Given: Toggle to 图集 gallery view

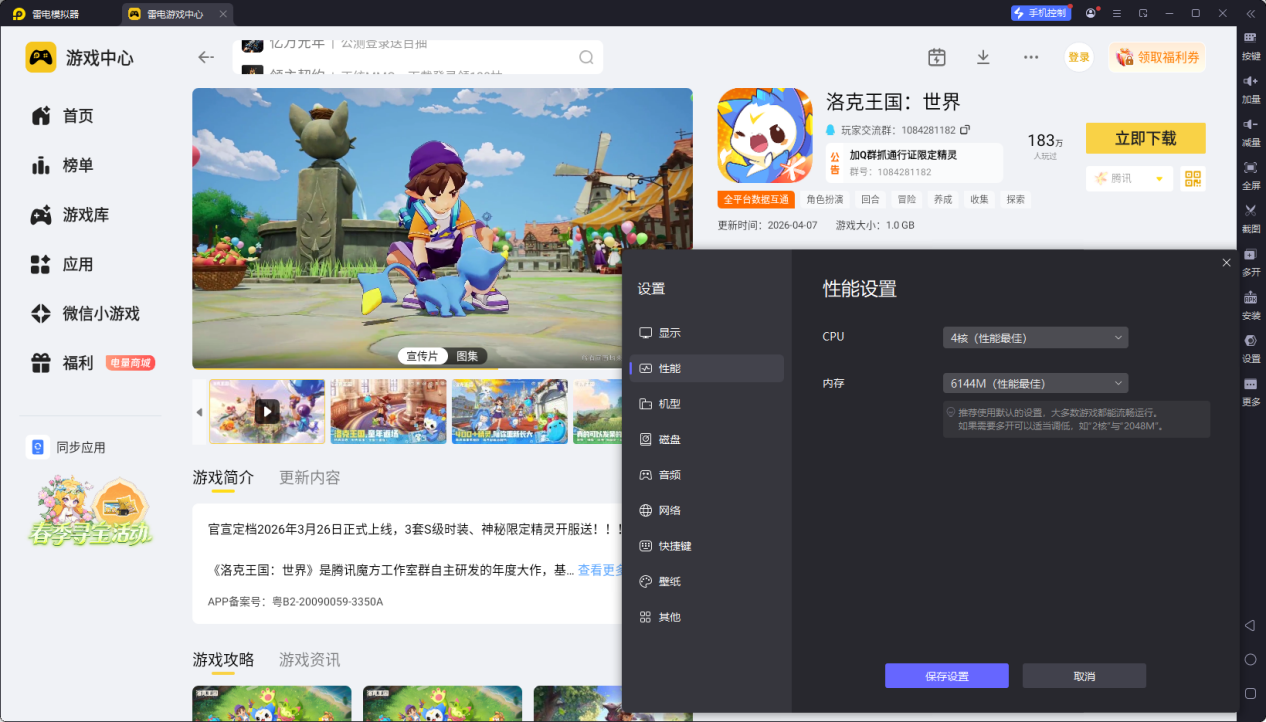Looking at the screenshot, I should (467, 356).
